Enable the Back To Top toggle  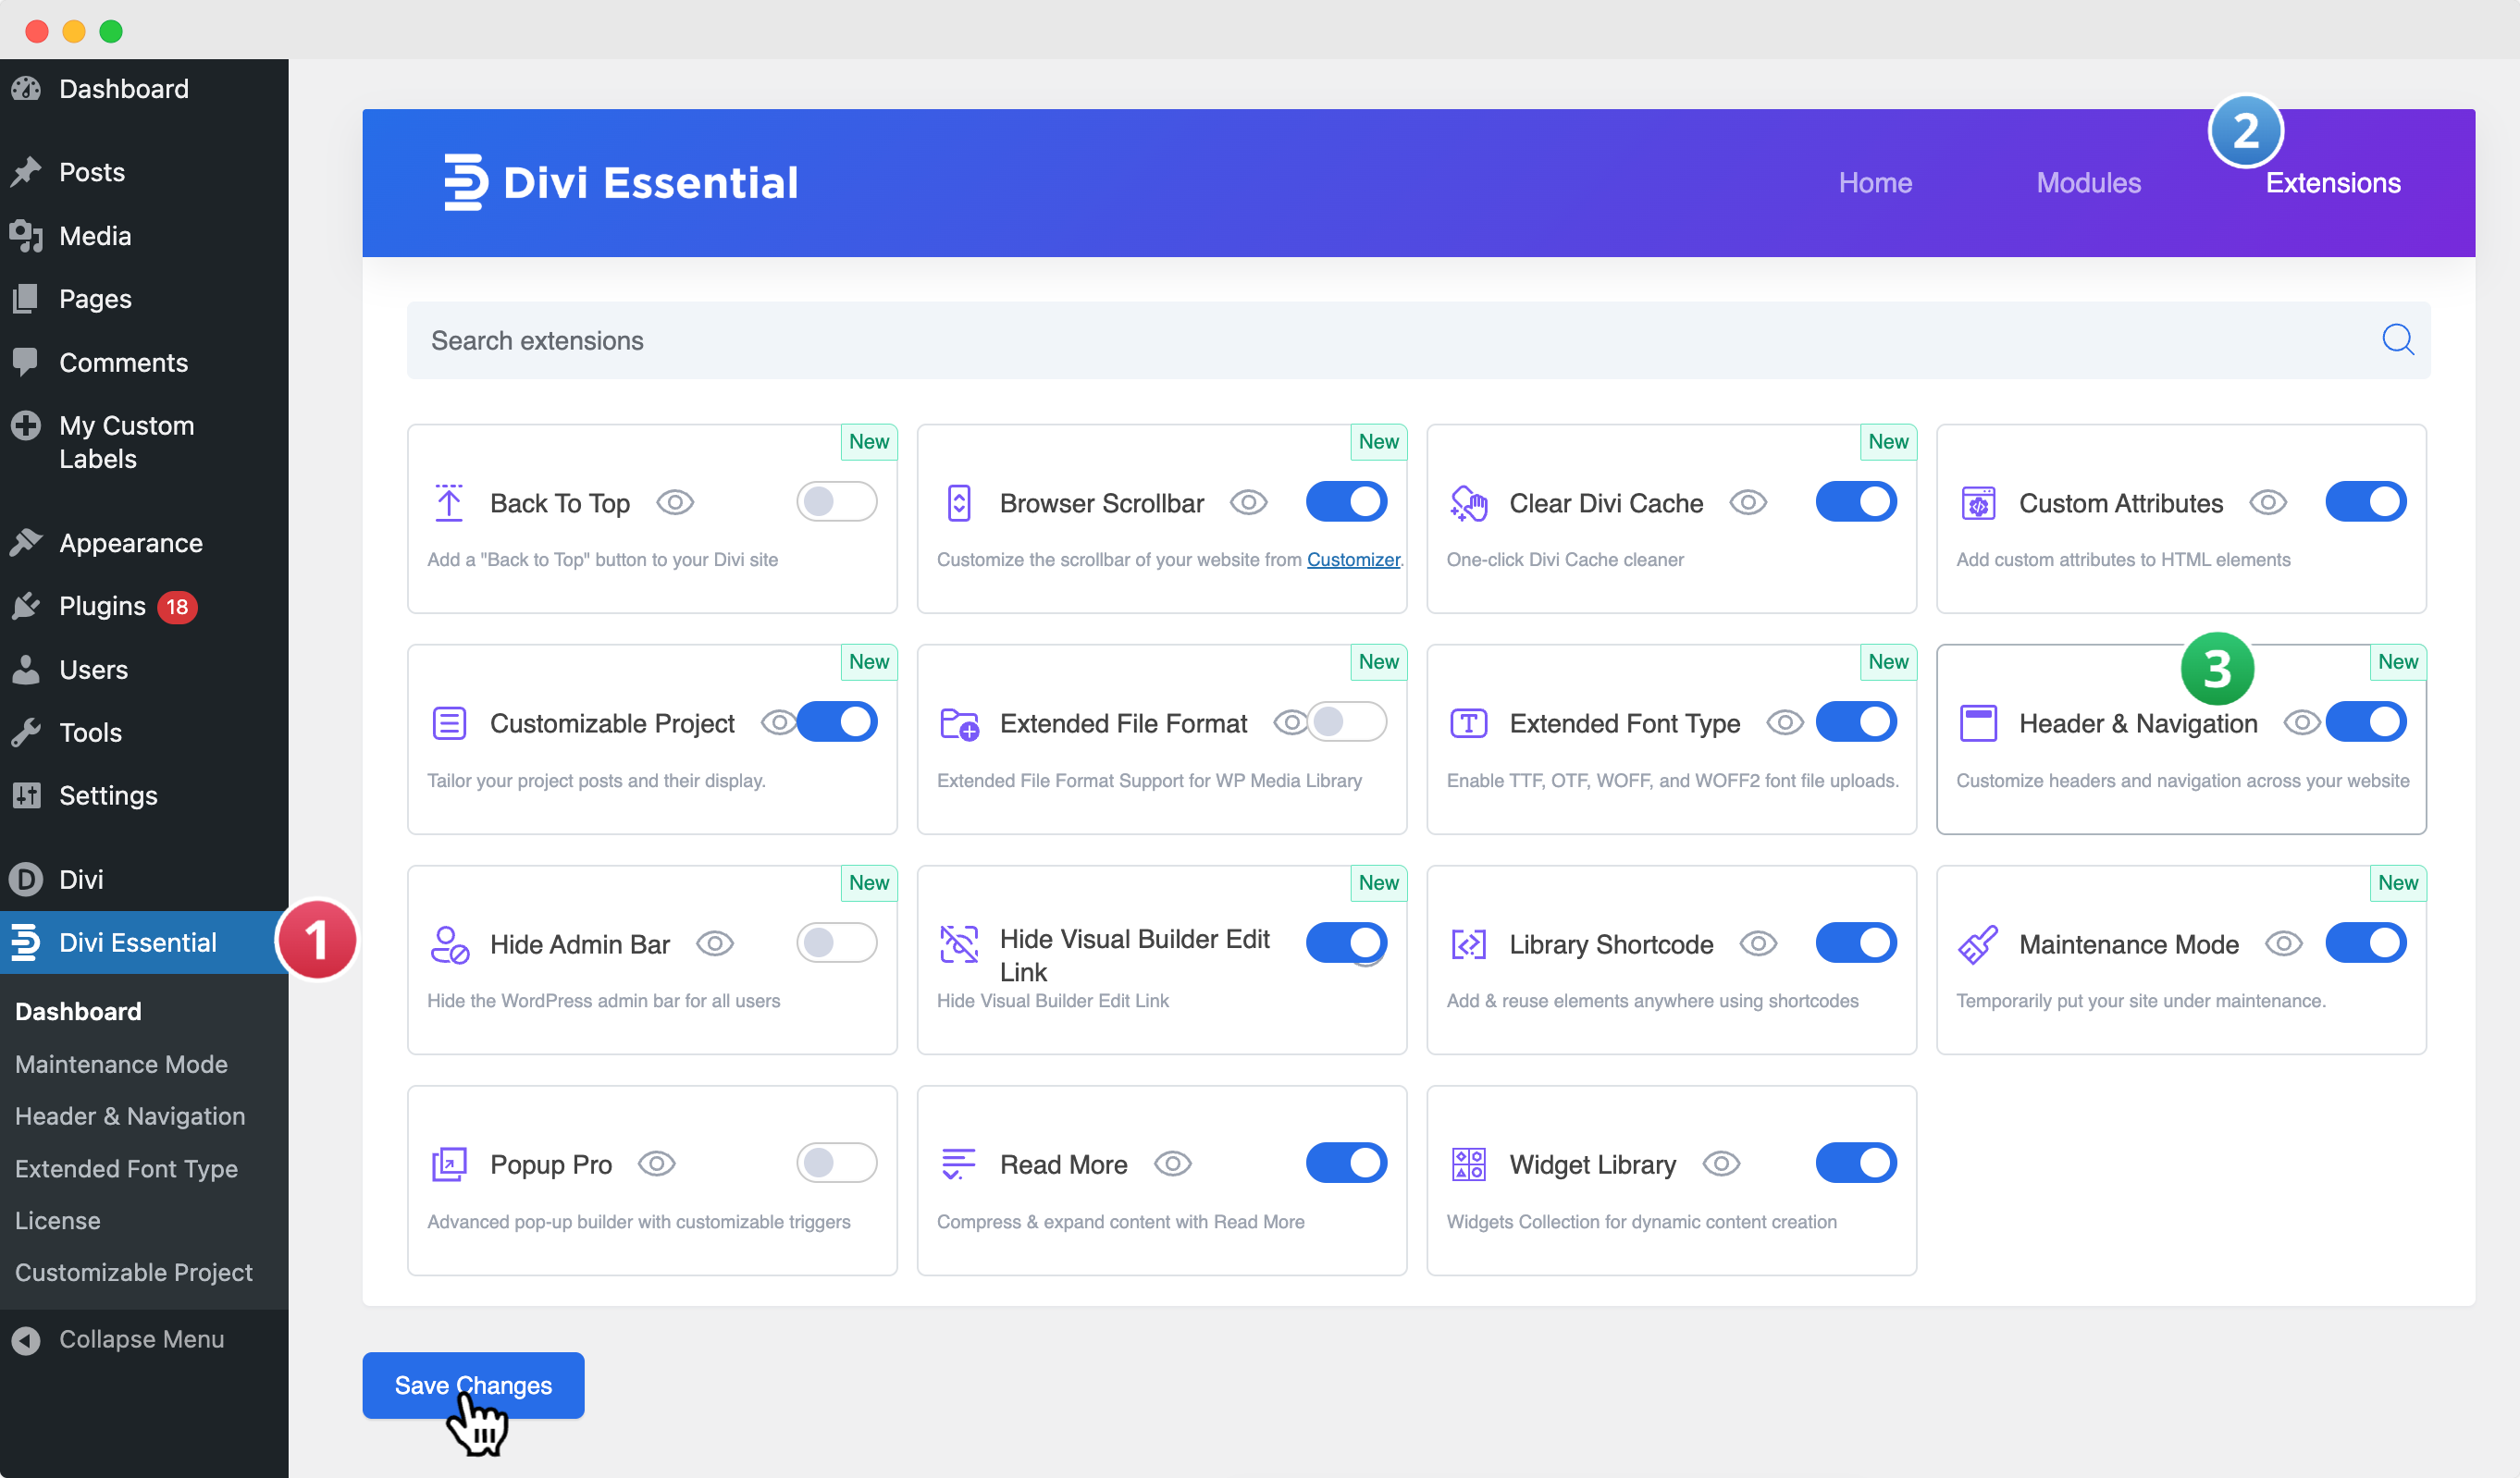[836, 502]
